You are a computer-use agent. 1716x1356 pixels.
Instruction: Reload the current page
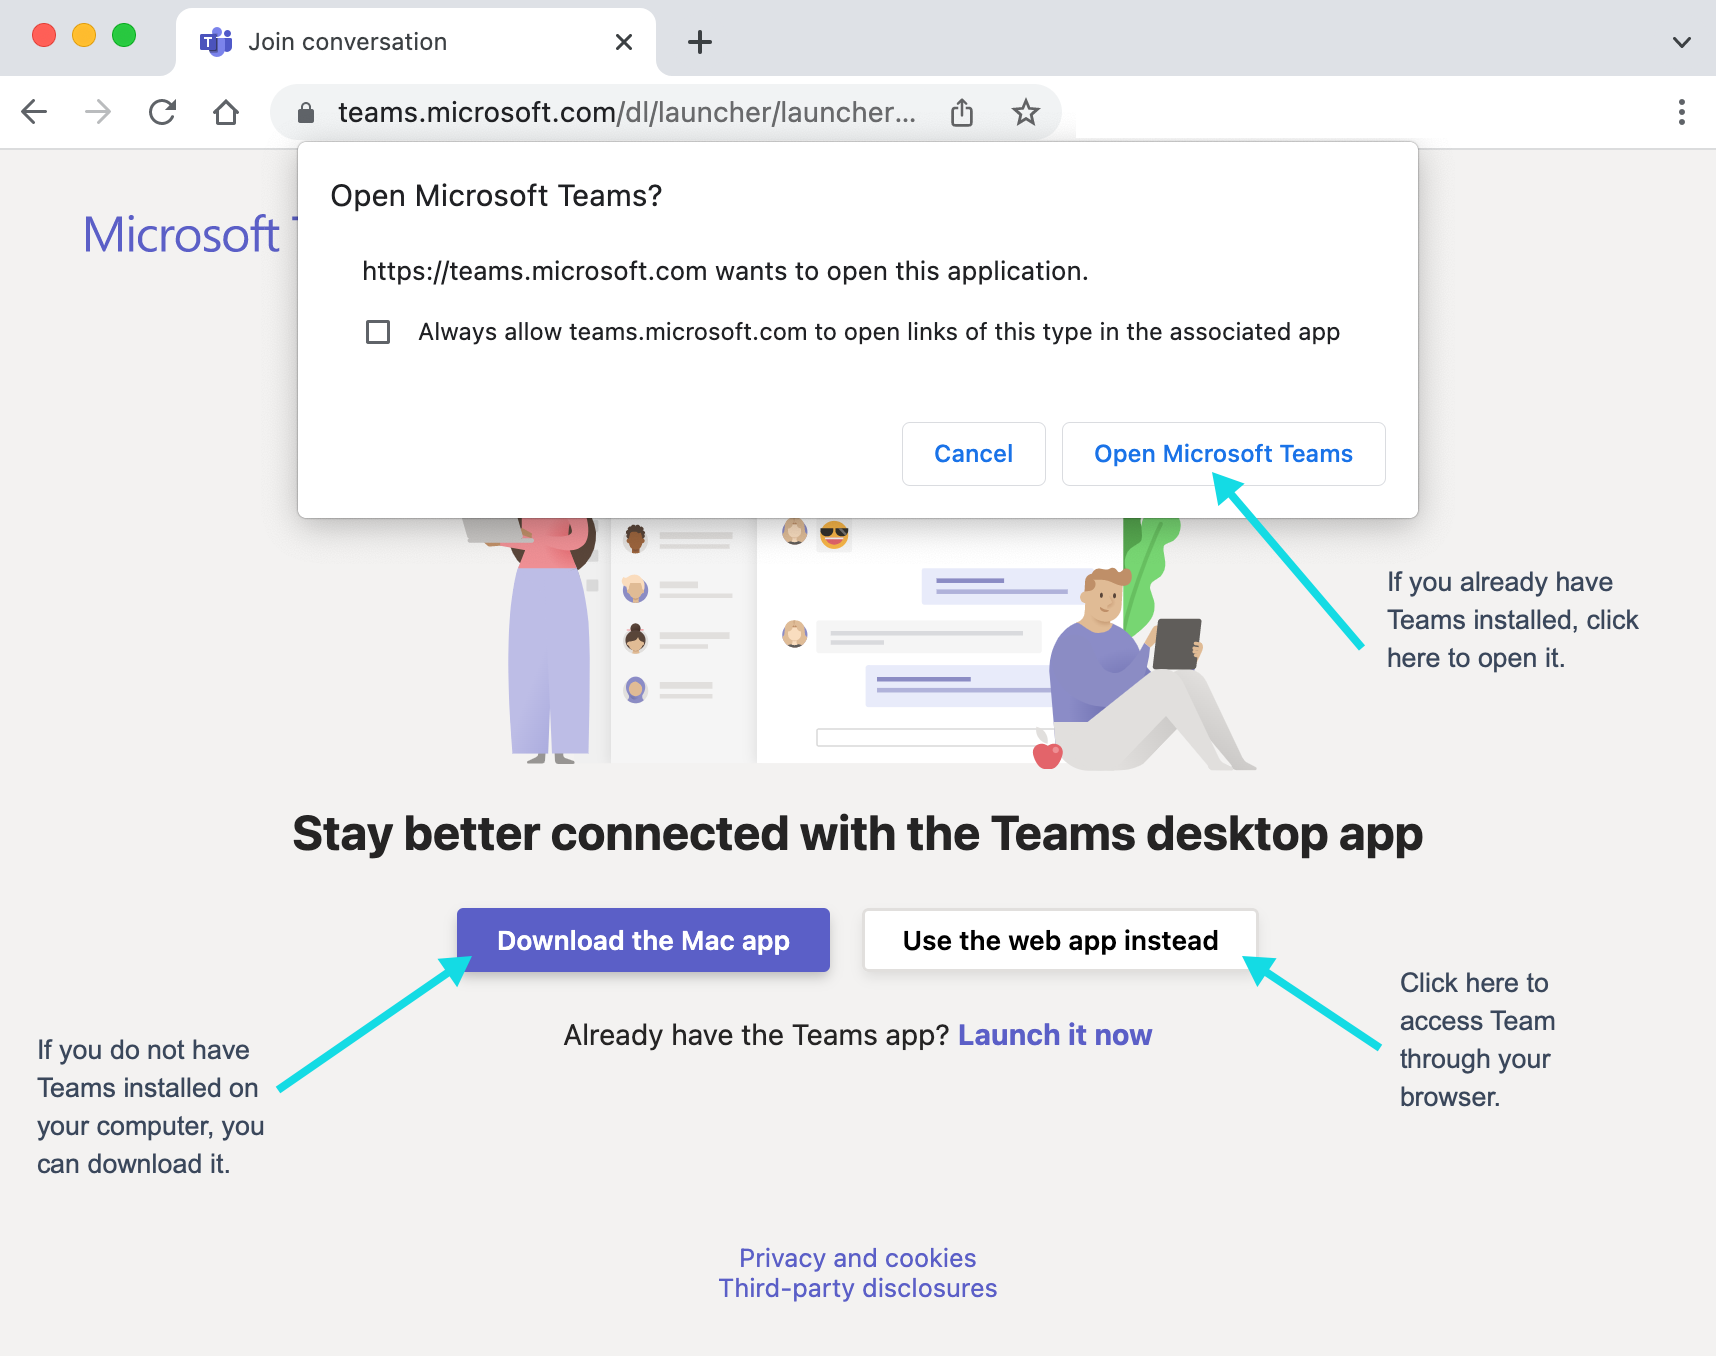162,112
